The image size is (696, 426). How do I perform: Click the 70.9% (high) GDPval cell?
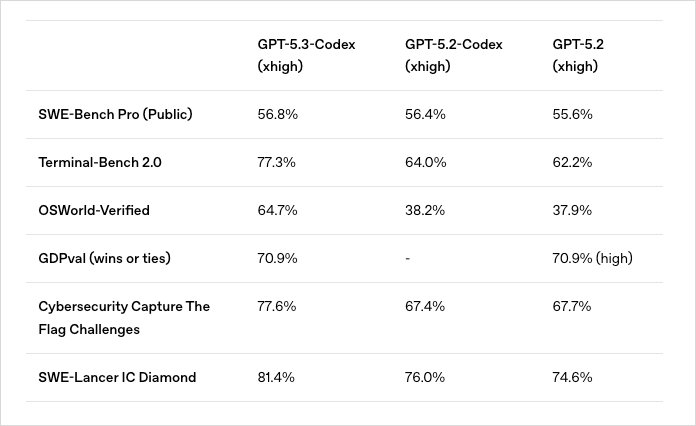pyautogui.click(x=593, y=258)
